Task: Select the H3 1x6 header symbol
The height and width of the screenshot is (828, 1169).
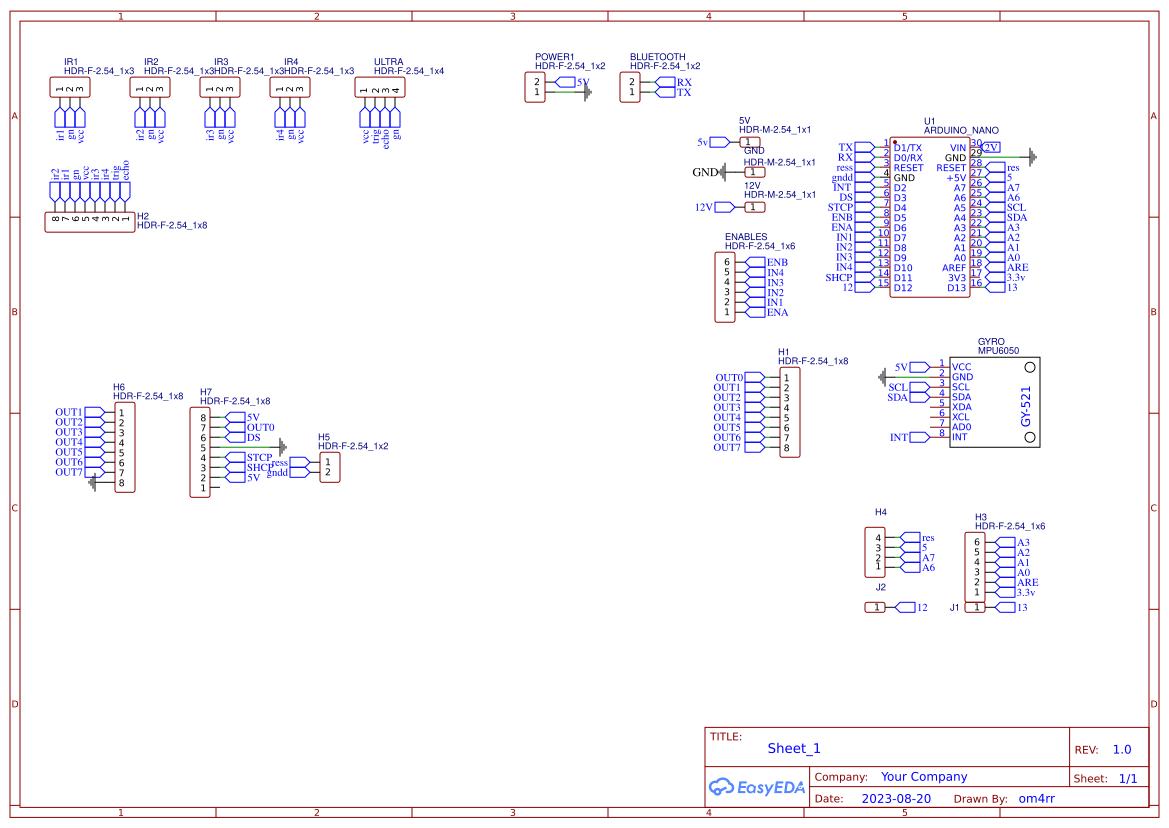Action: [x=974, y=567]
